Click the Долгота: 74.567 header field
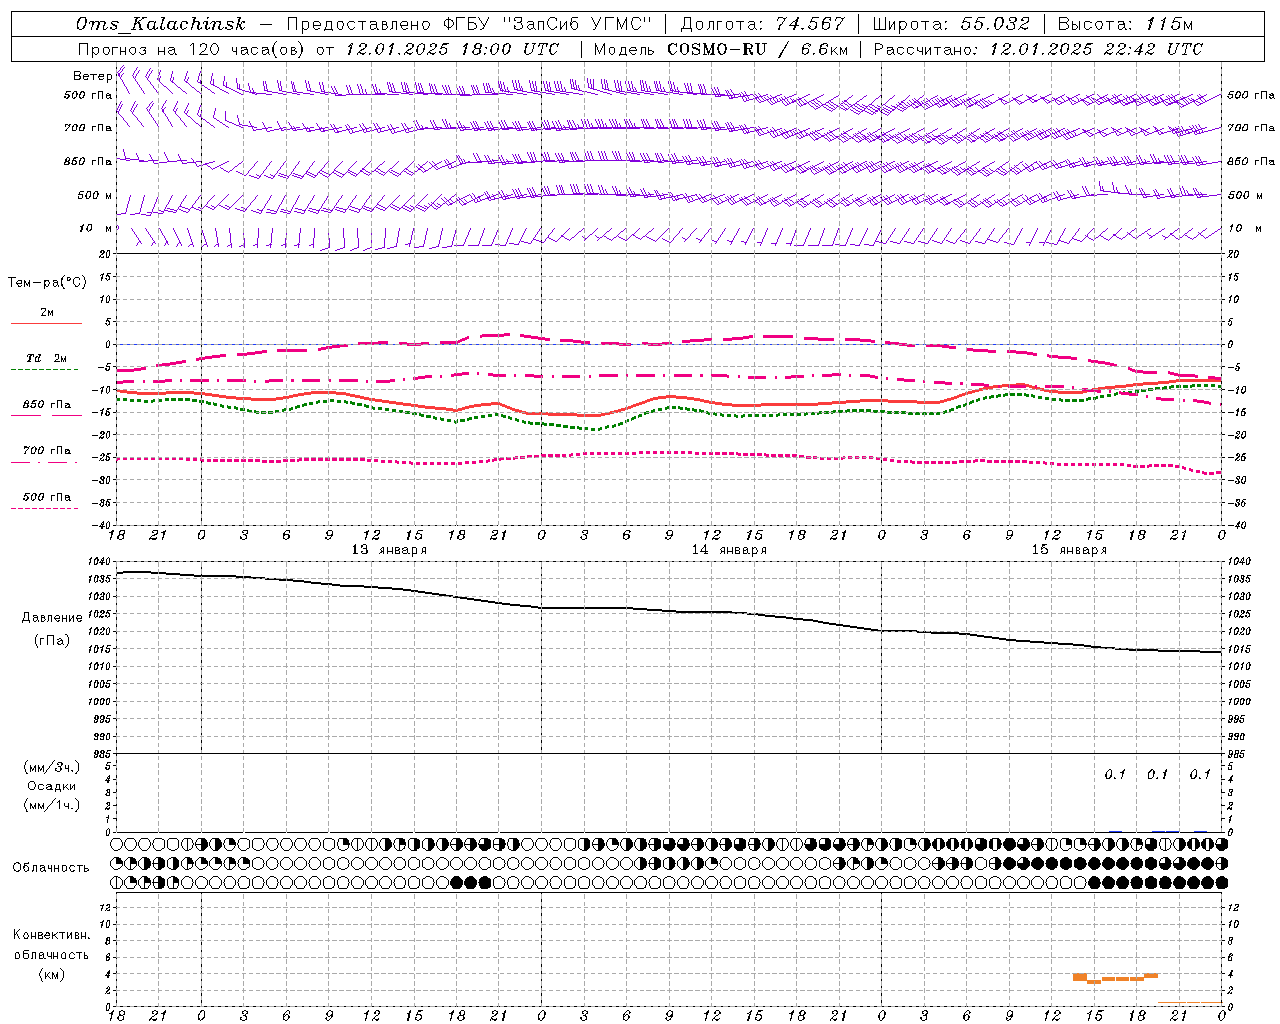 (x=763, y=24)
